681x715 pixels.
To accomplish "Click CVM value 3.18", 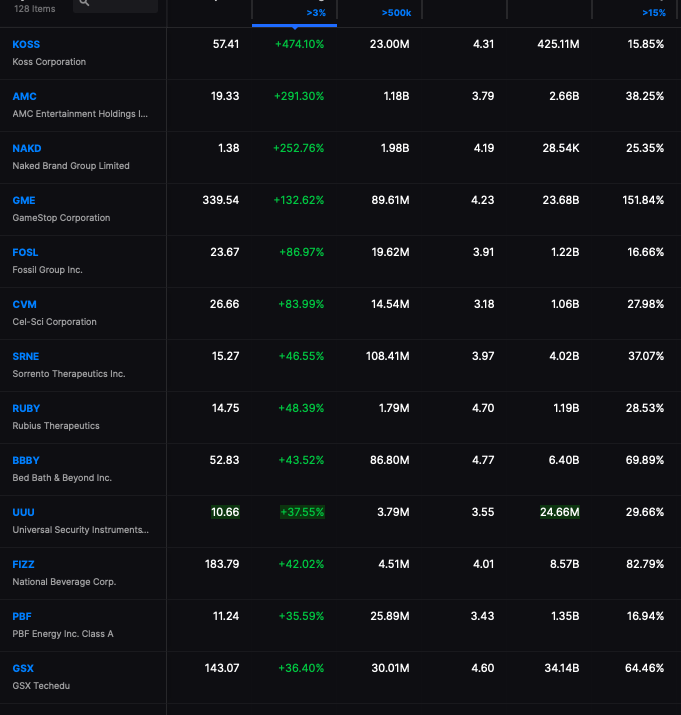I will [484, 304].
